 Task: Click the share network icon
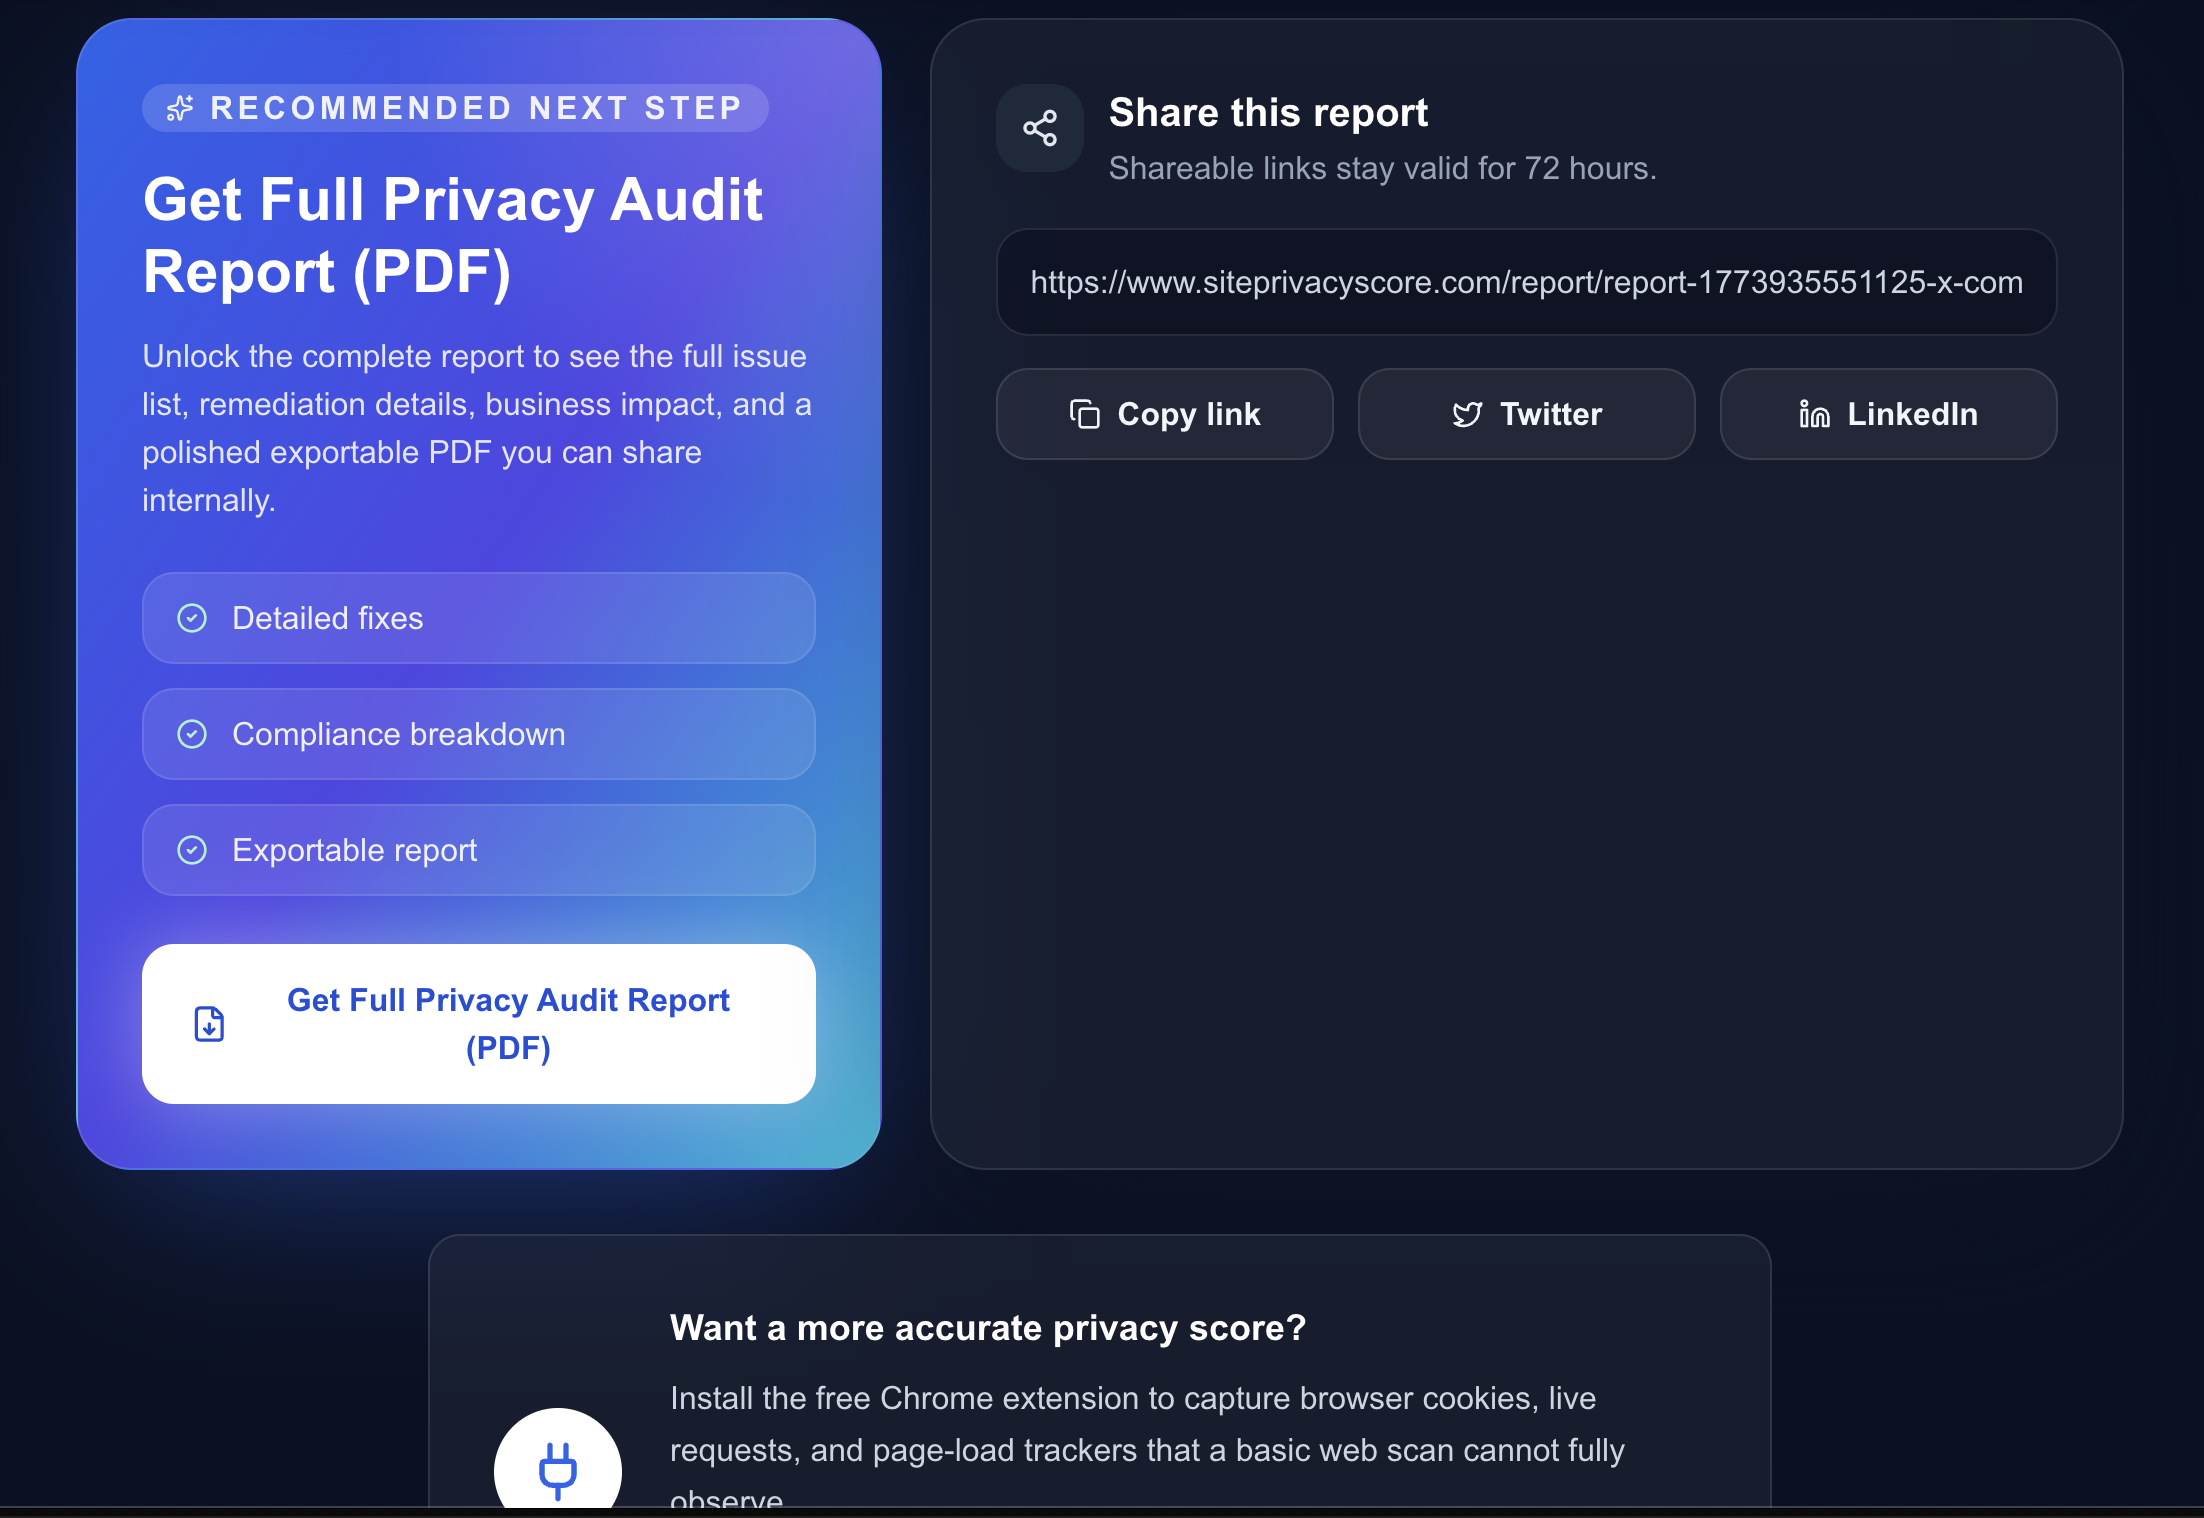(x=1039, y=127)
